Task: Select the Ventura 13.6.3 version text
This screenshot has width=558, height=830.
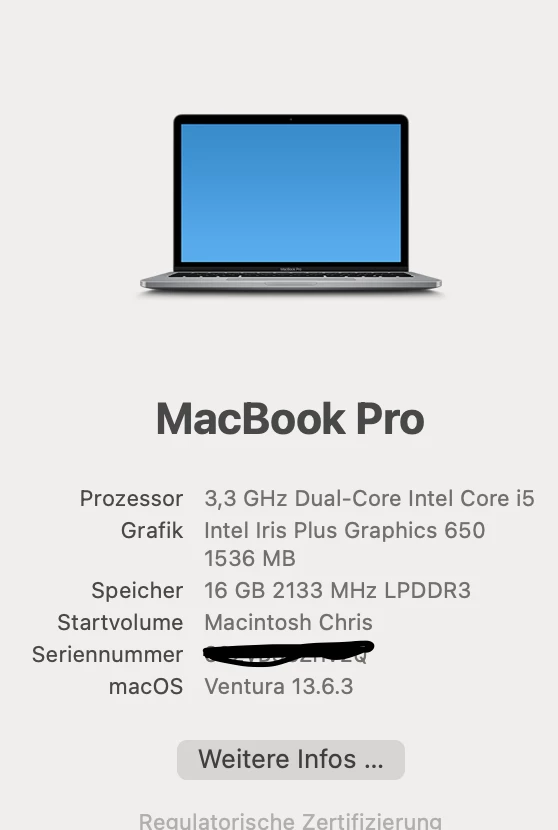Action: (x=278, y=687)
